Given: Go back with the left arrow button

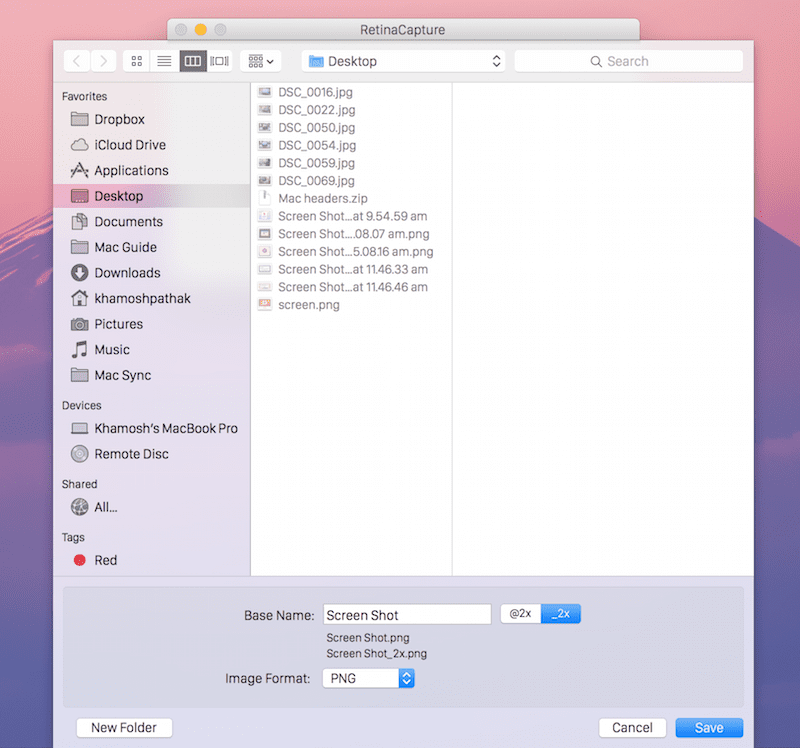Looking at the screenshot, I should (77, 61).
